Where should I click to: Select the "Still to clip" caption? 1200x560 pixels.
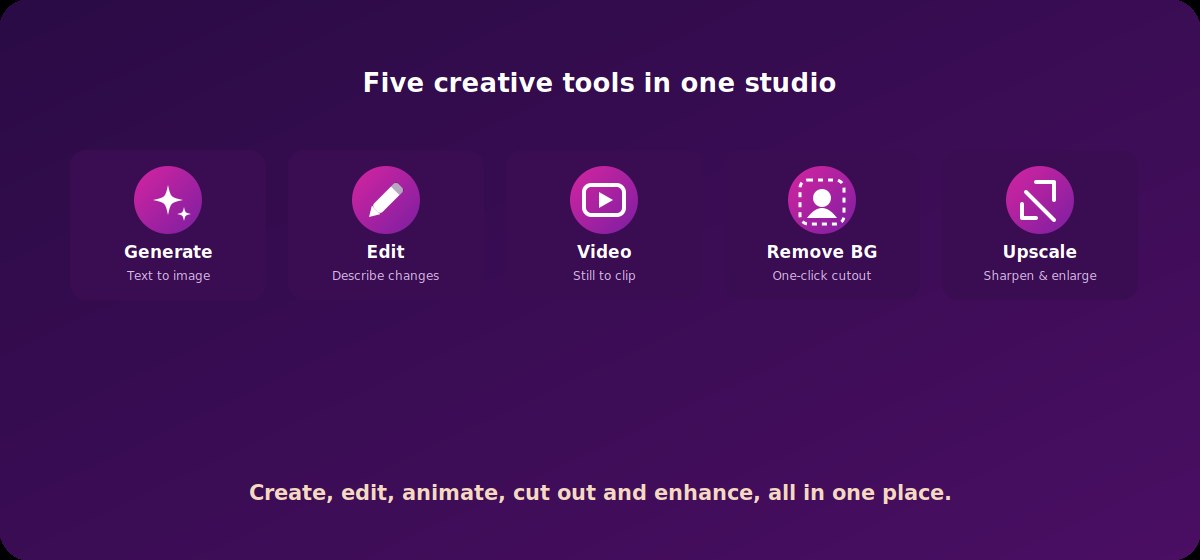coord(604,276)
